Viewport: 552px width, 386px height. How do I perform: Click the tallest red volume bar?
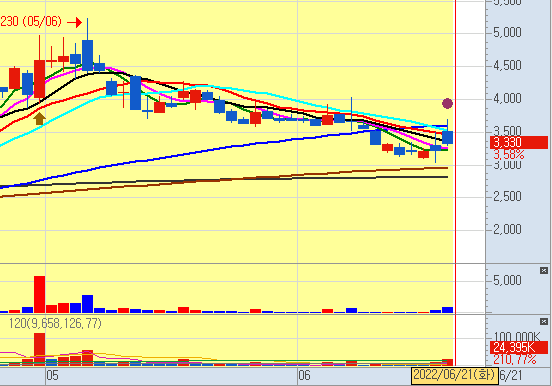pos(39,294)
